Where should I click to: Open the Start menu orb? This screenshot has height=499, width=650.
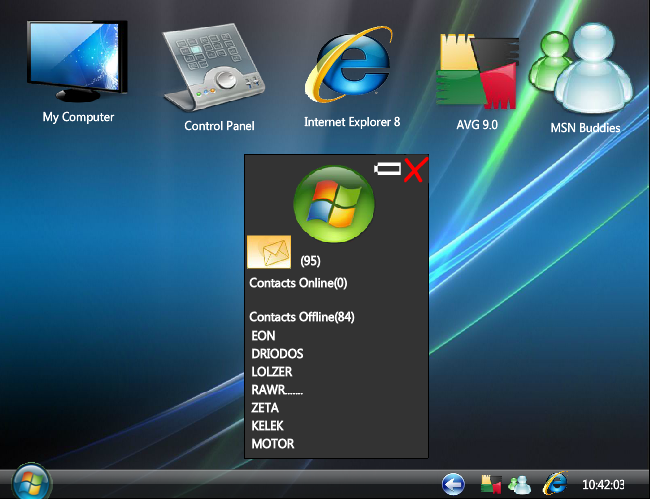(32, 482)
